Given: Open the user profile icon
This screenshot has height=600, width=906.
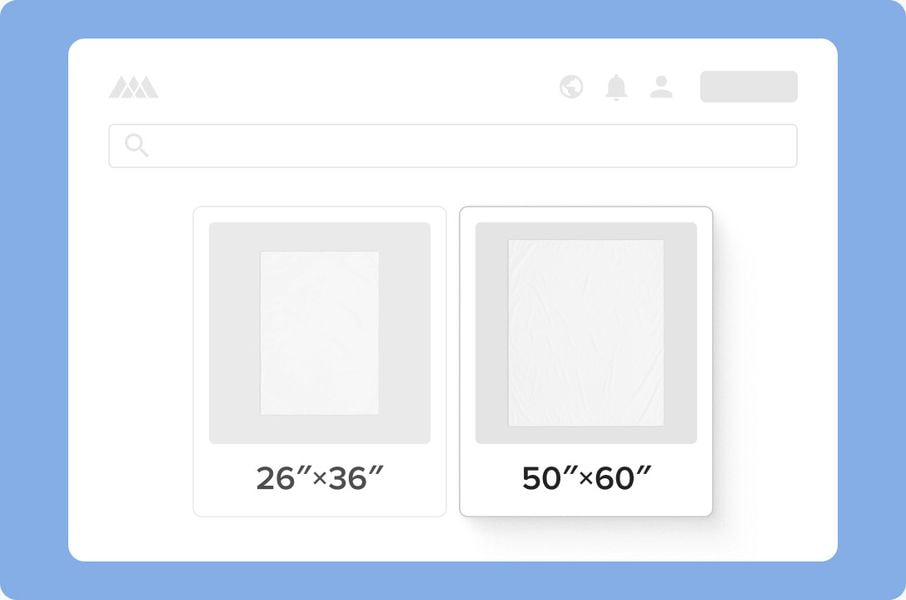Looking at the screenshot, I should (x=661, y=87).
